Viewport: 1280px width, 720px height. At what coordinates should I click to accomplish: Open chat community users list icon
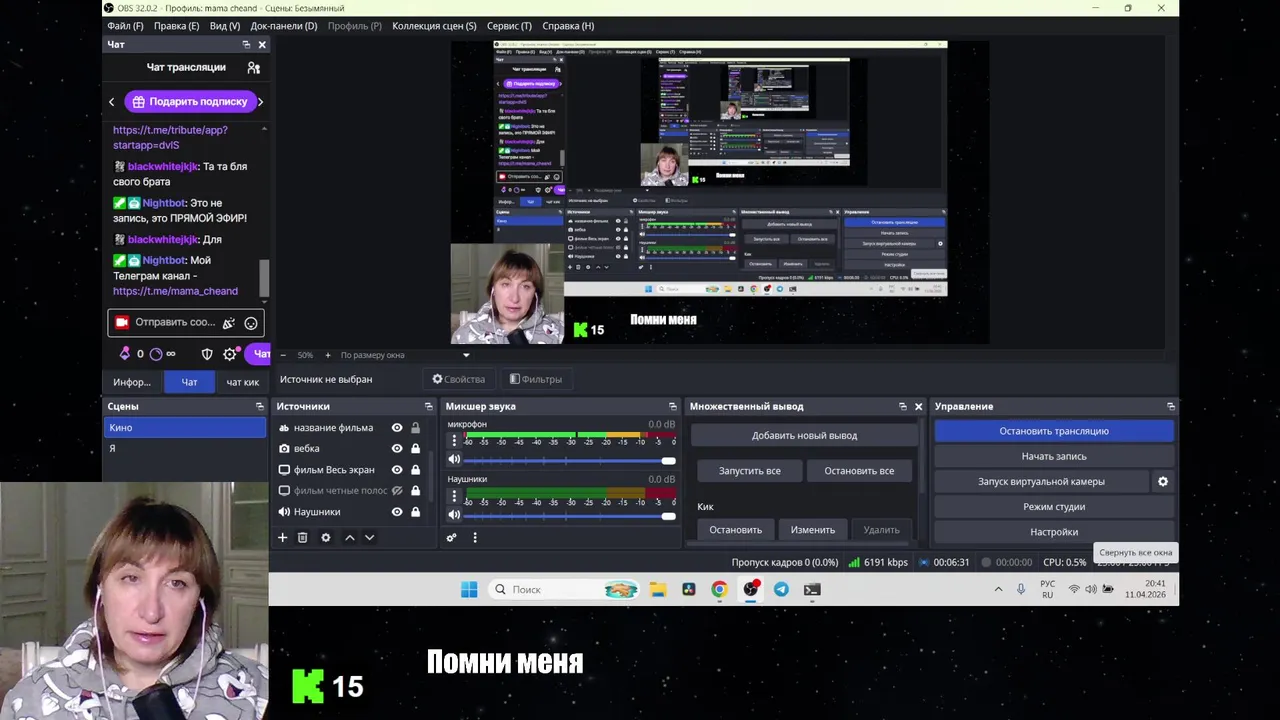click(253, 67)
